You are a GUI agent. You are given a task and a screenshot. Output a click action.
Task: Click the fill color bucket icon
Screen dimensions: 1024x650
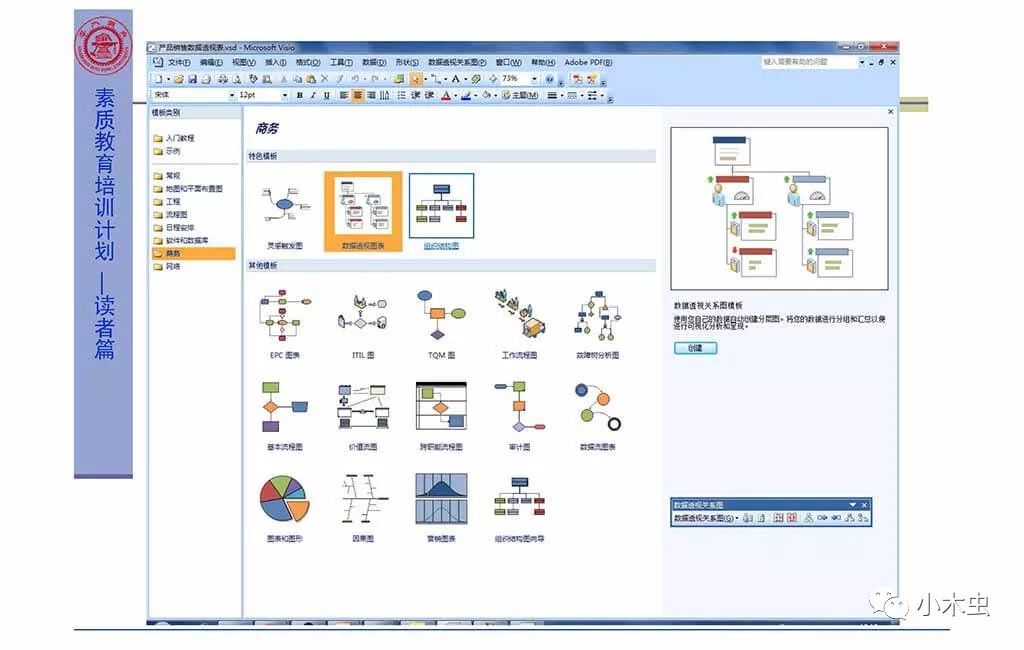[x=487, y=95]
